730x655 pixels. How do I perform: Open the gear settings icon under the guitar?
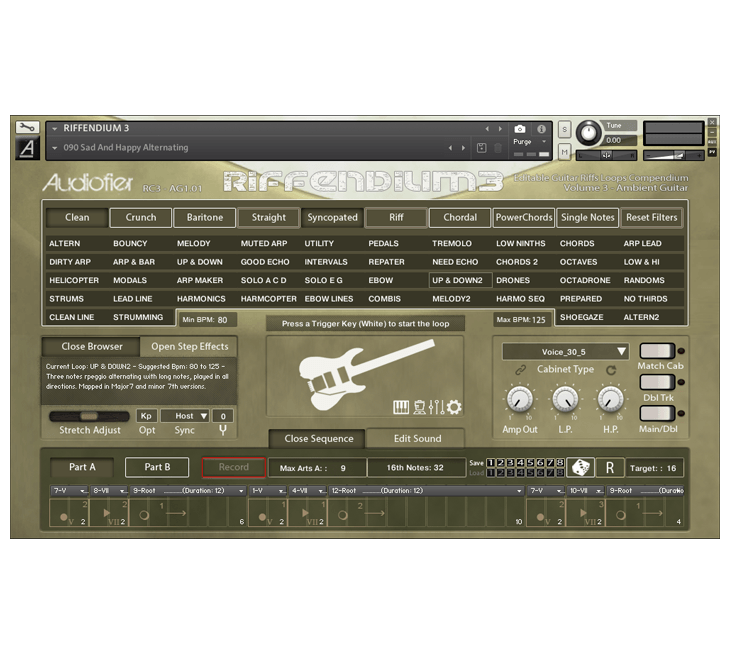[x=454, y=407]
